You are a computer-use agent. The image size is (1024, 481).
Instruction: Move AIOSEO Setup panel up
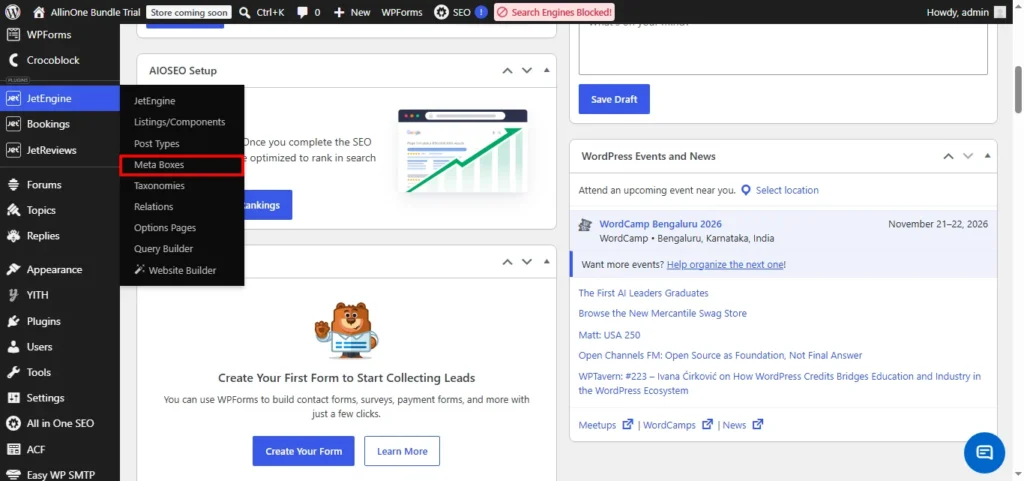(507, 70)
